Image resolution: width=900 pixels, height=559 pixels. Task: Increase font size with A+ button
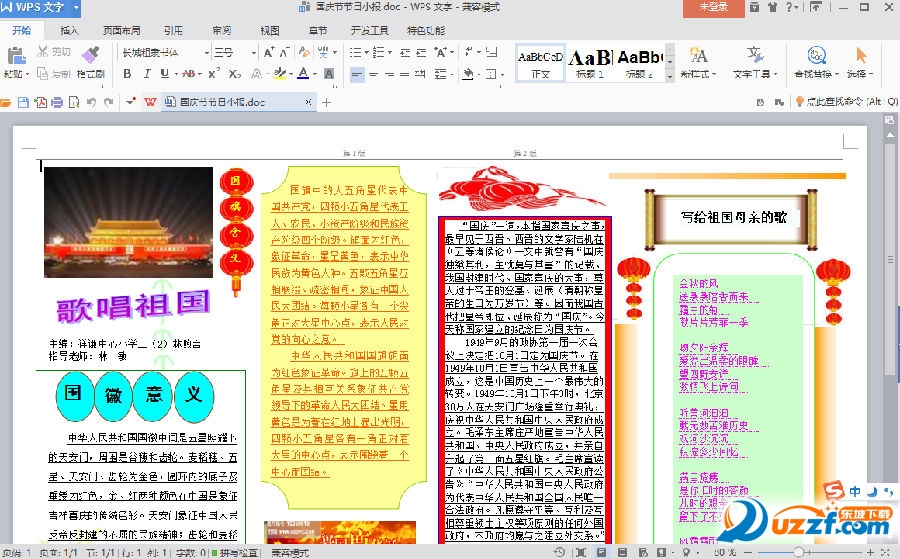click(269, 52)
